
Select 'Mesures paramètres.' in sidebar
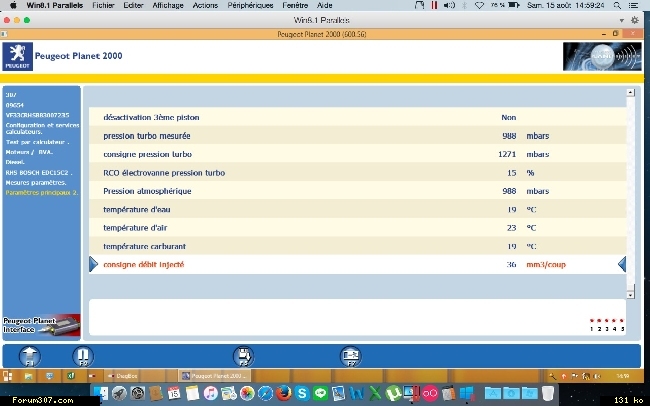36,182
